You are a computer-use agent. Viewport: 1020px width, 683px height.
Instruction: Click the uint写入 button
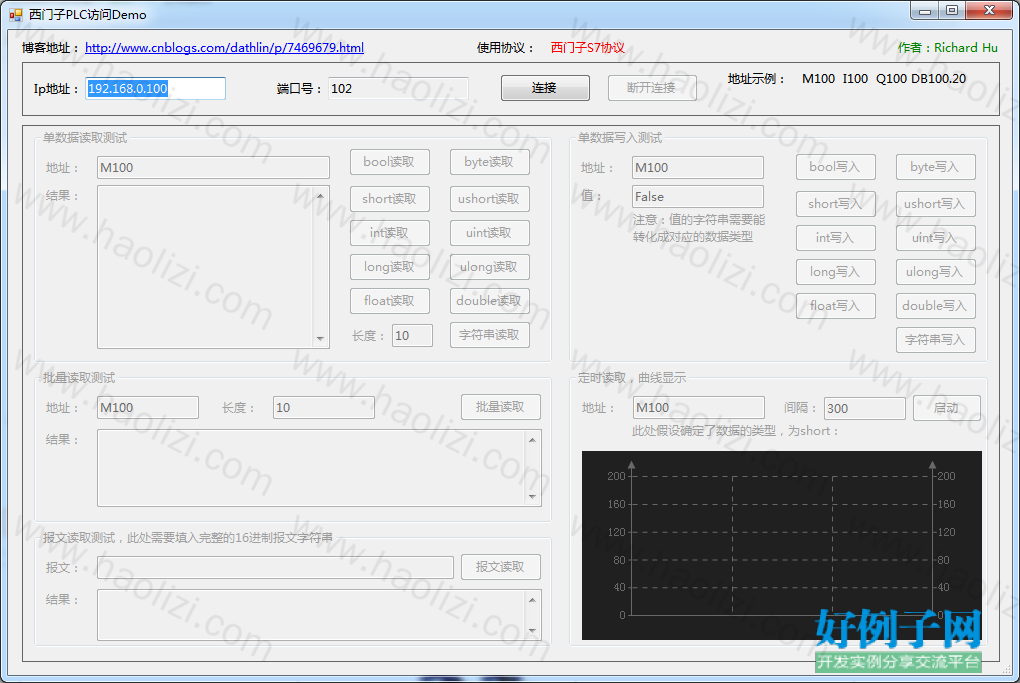click(x=935, y=238)
